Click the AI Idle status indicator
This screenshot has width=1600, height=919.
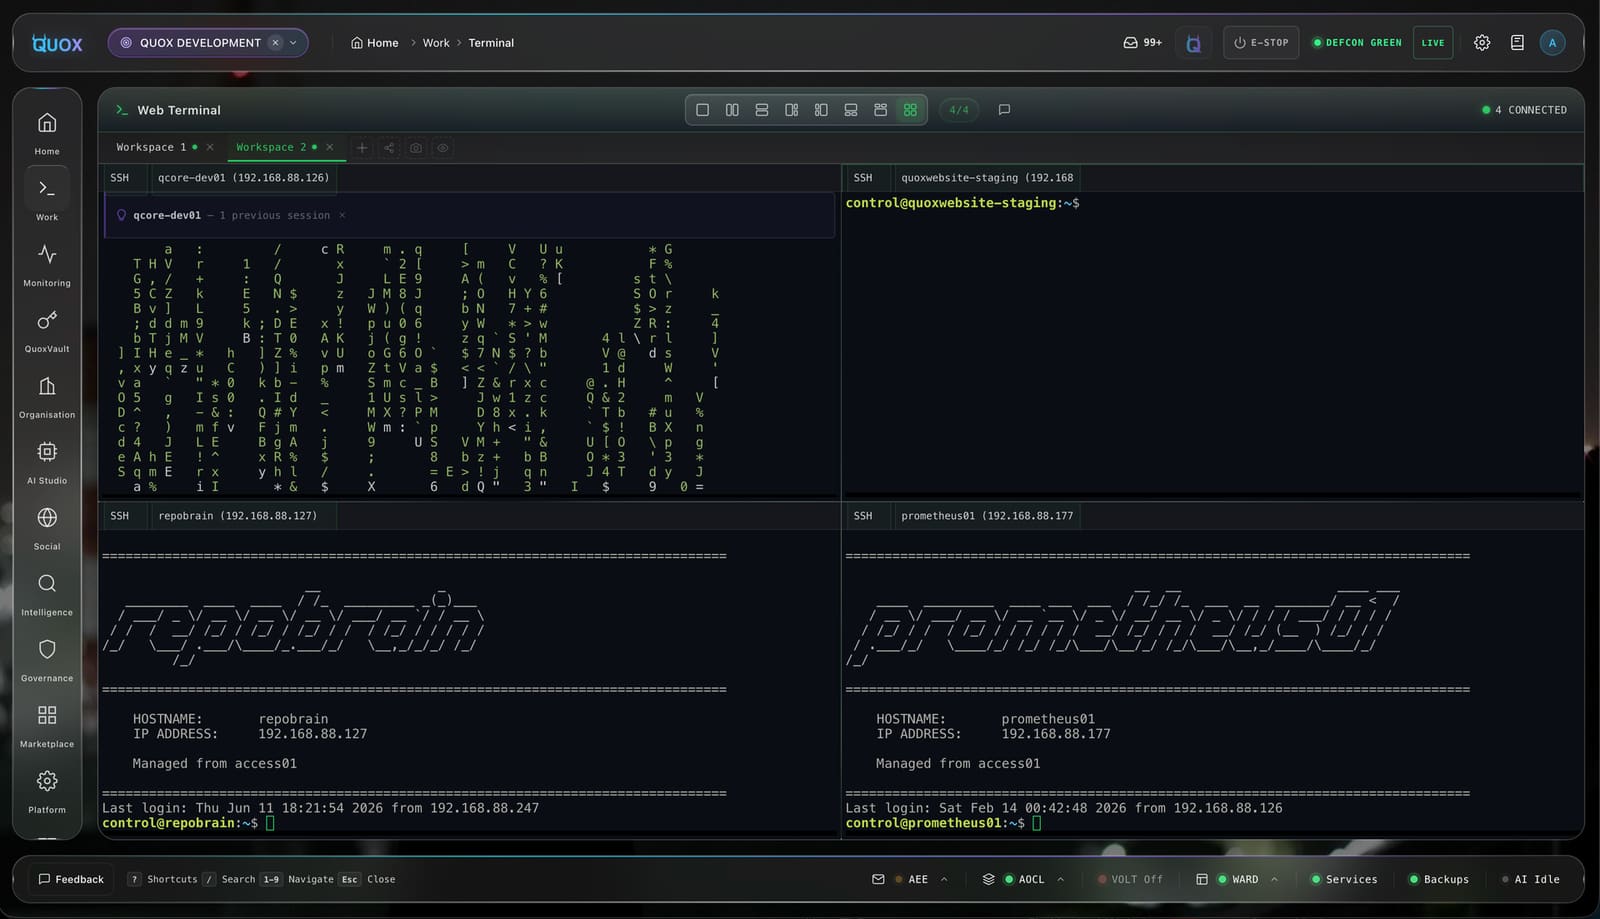[x=1531, y=879]
